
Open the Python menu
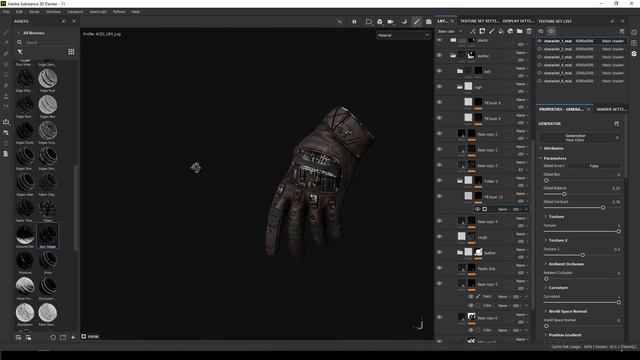point(119,12)
